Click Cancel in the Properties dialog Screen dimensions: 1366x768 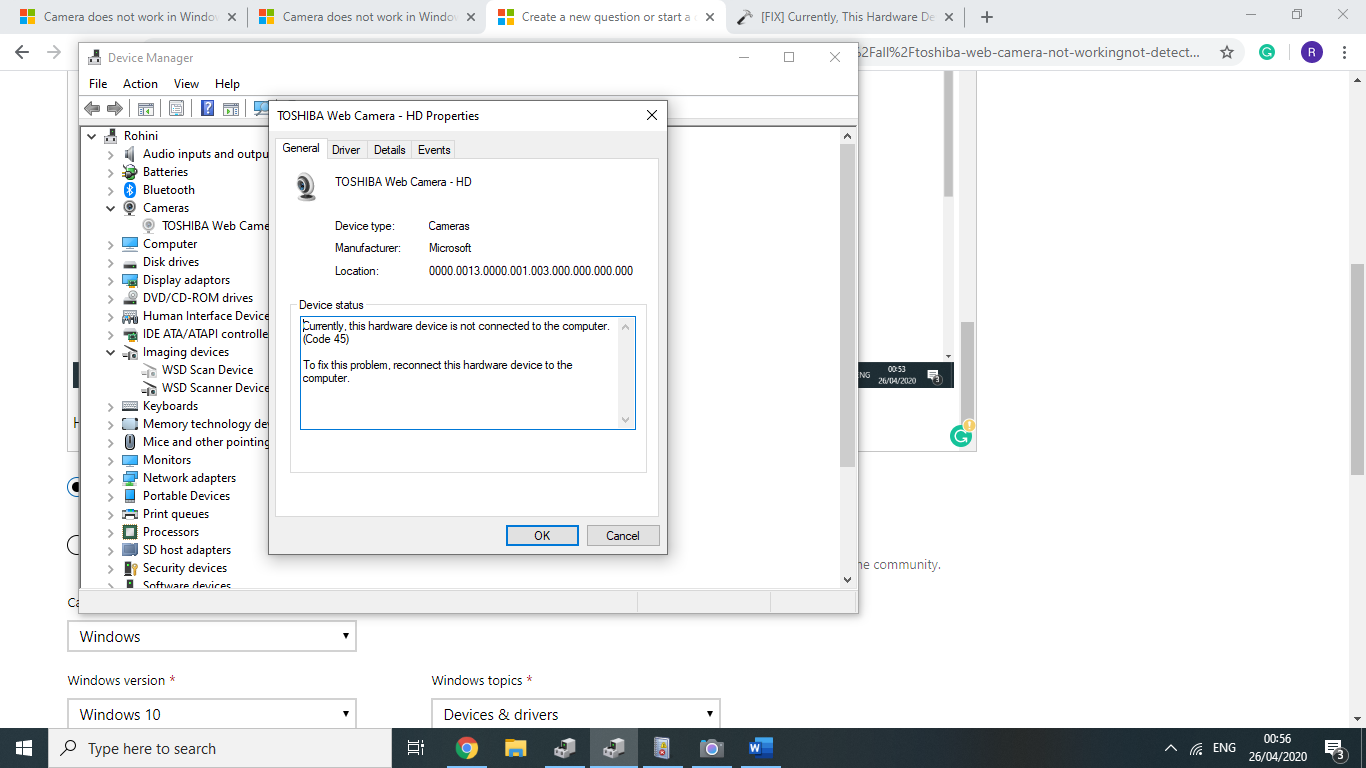point(623,536)
